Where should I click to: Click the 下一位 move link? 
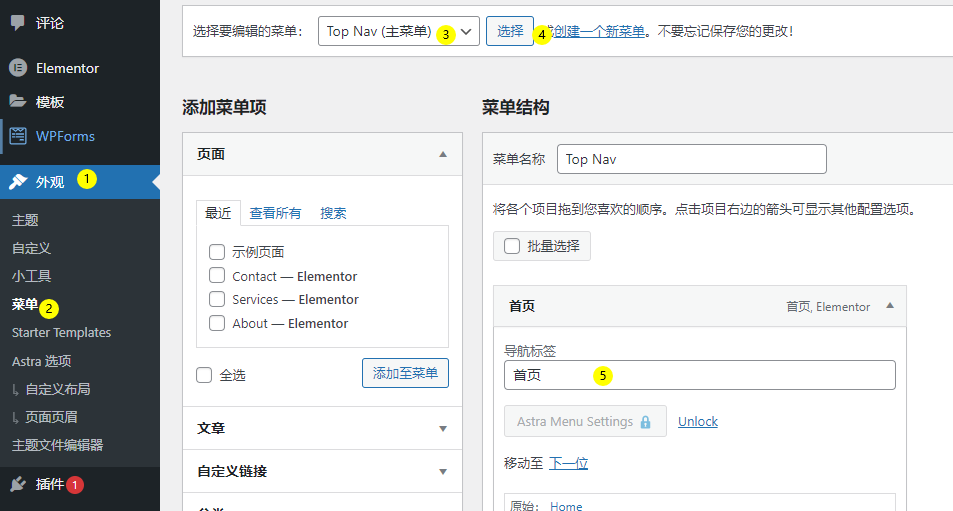point(569,463)
